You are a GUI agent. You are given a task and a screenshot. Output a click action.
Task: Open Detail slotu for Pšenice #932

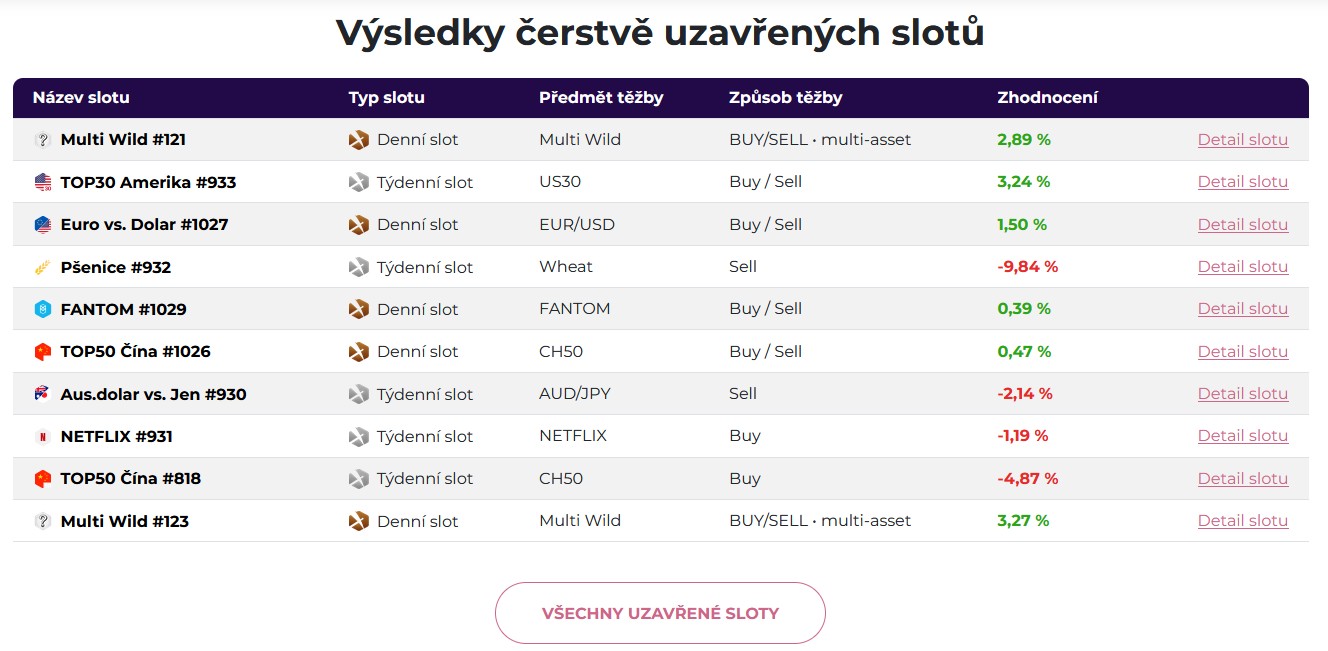pyautogui.click(x=1242, y=267)
